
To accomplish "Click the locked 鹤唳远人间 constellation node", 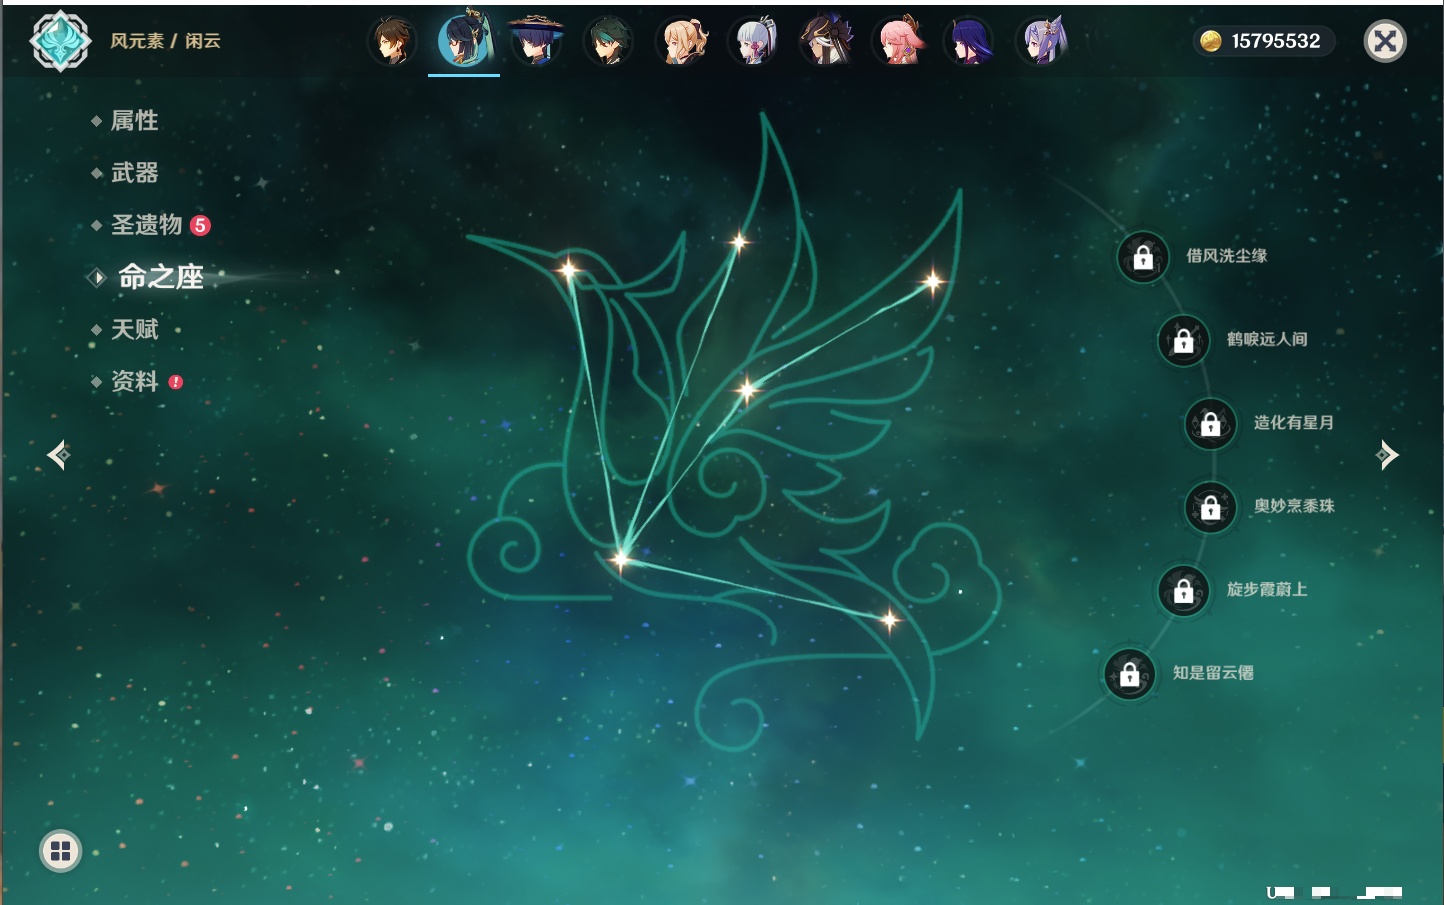I will pos(1184,340).
